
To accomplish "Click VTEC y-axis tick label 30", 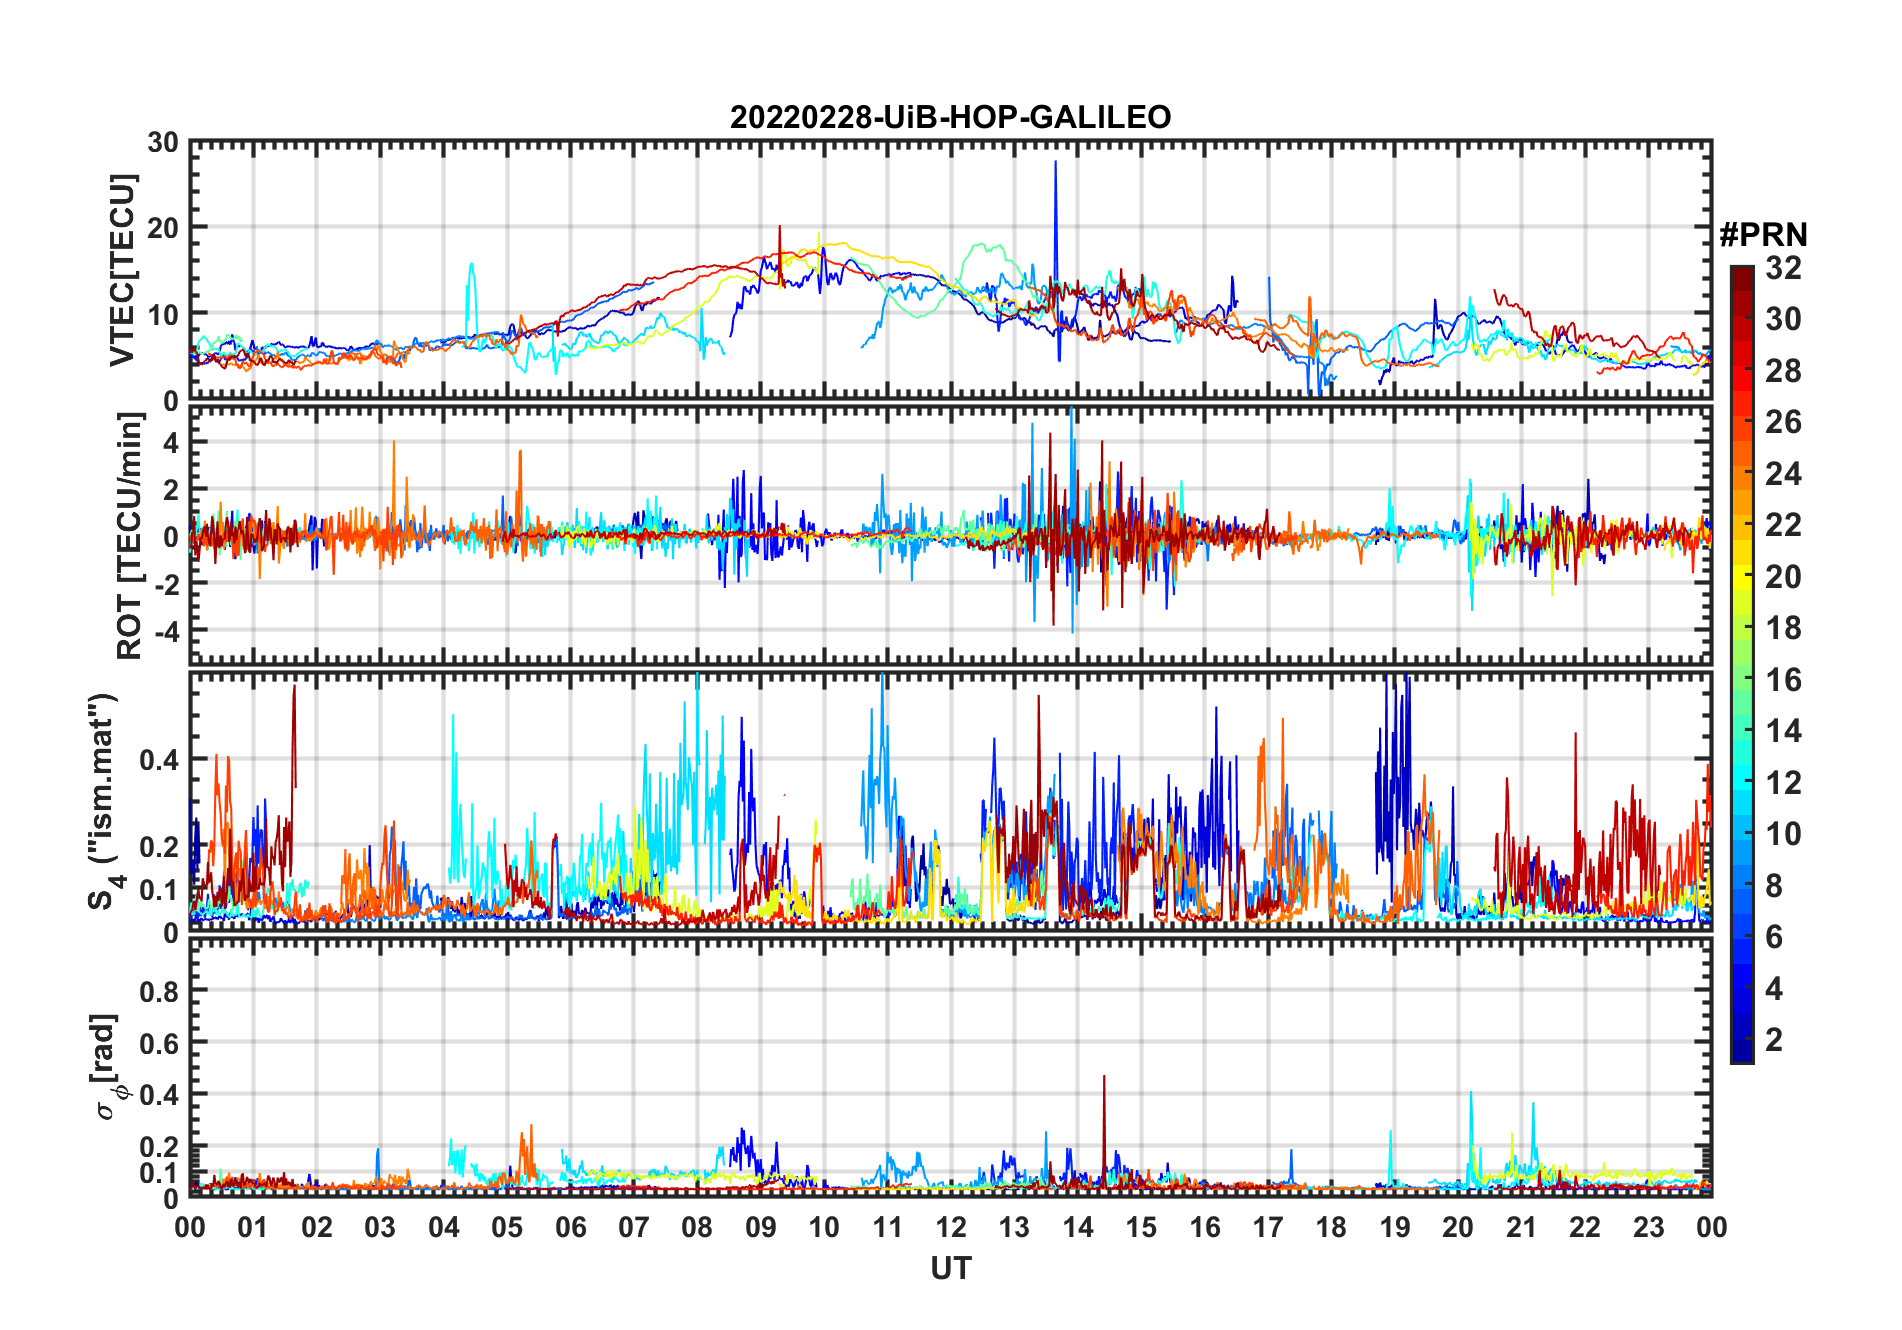I will click(163, 143).
